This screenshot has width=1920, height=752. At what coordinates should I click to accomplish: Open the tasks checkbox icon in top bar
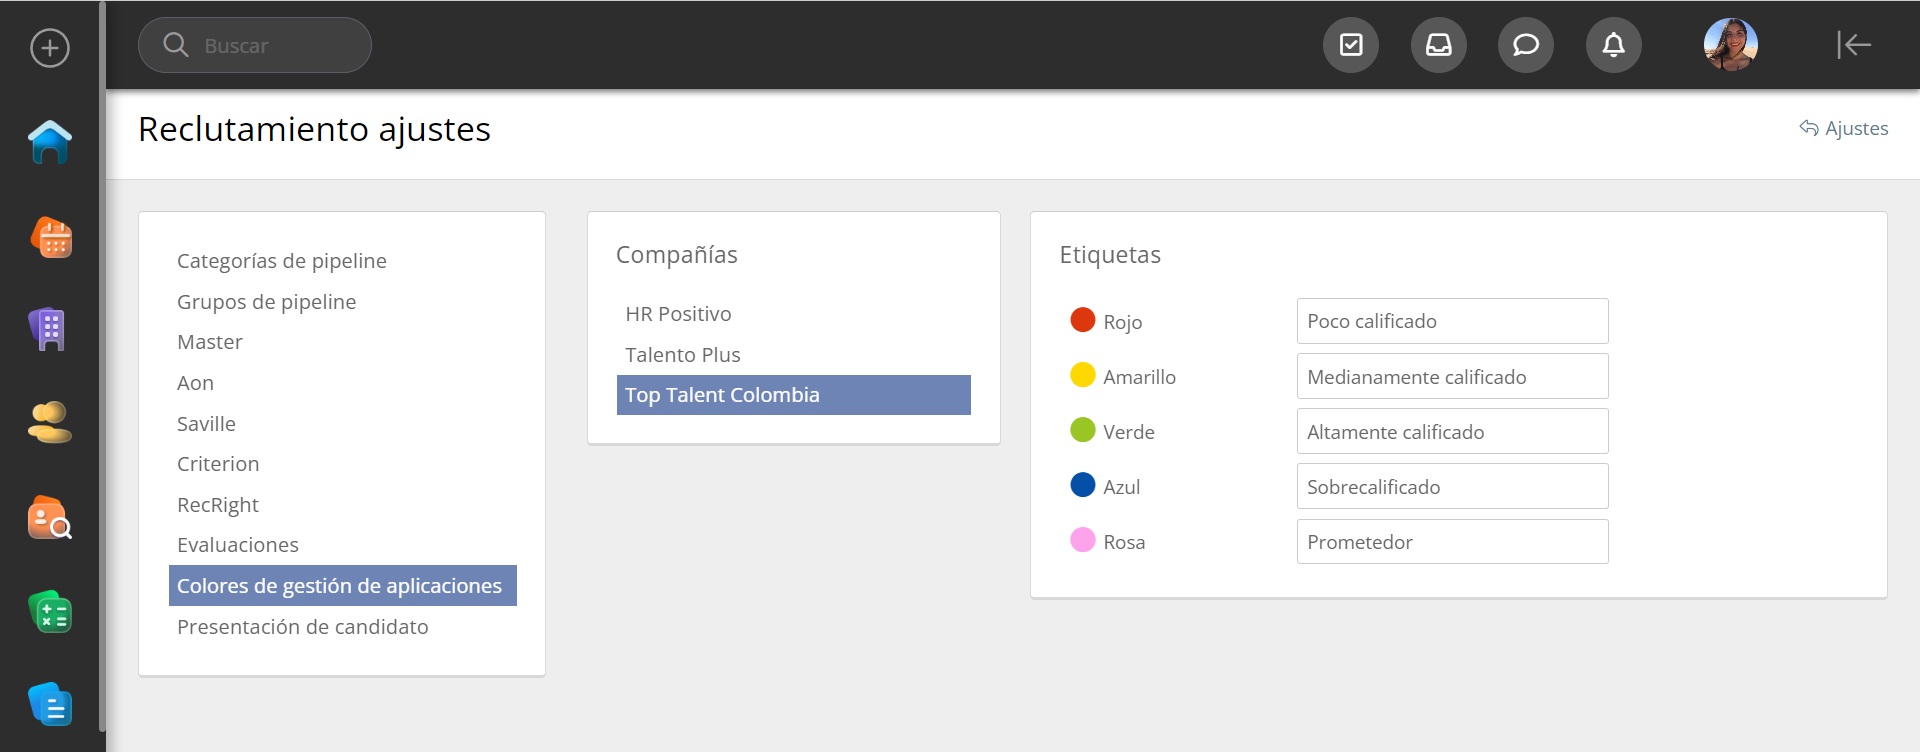tap(1351, 45)
